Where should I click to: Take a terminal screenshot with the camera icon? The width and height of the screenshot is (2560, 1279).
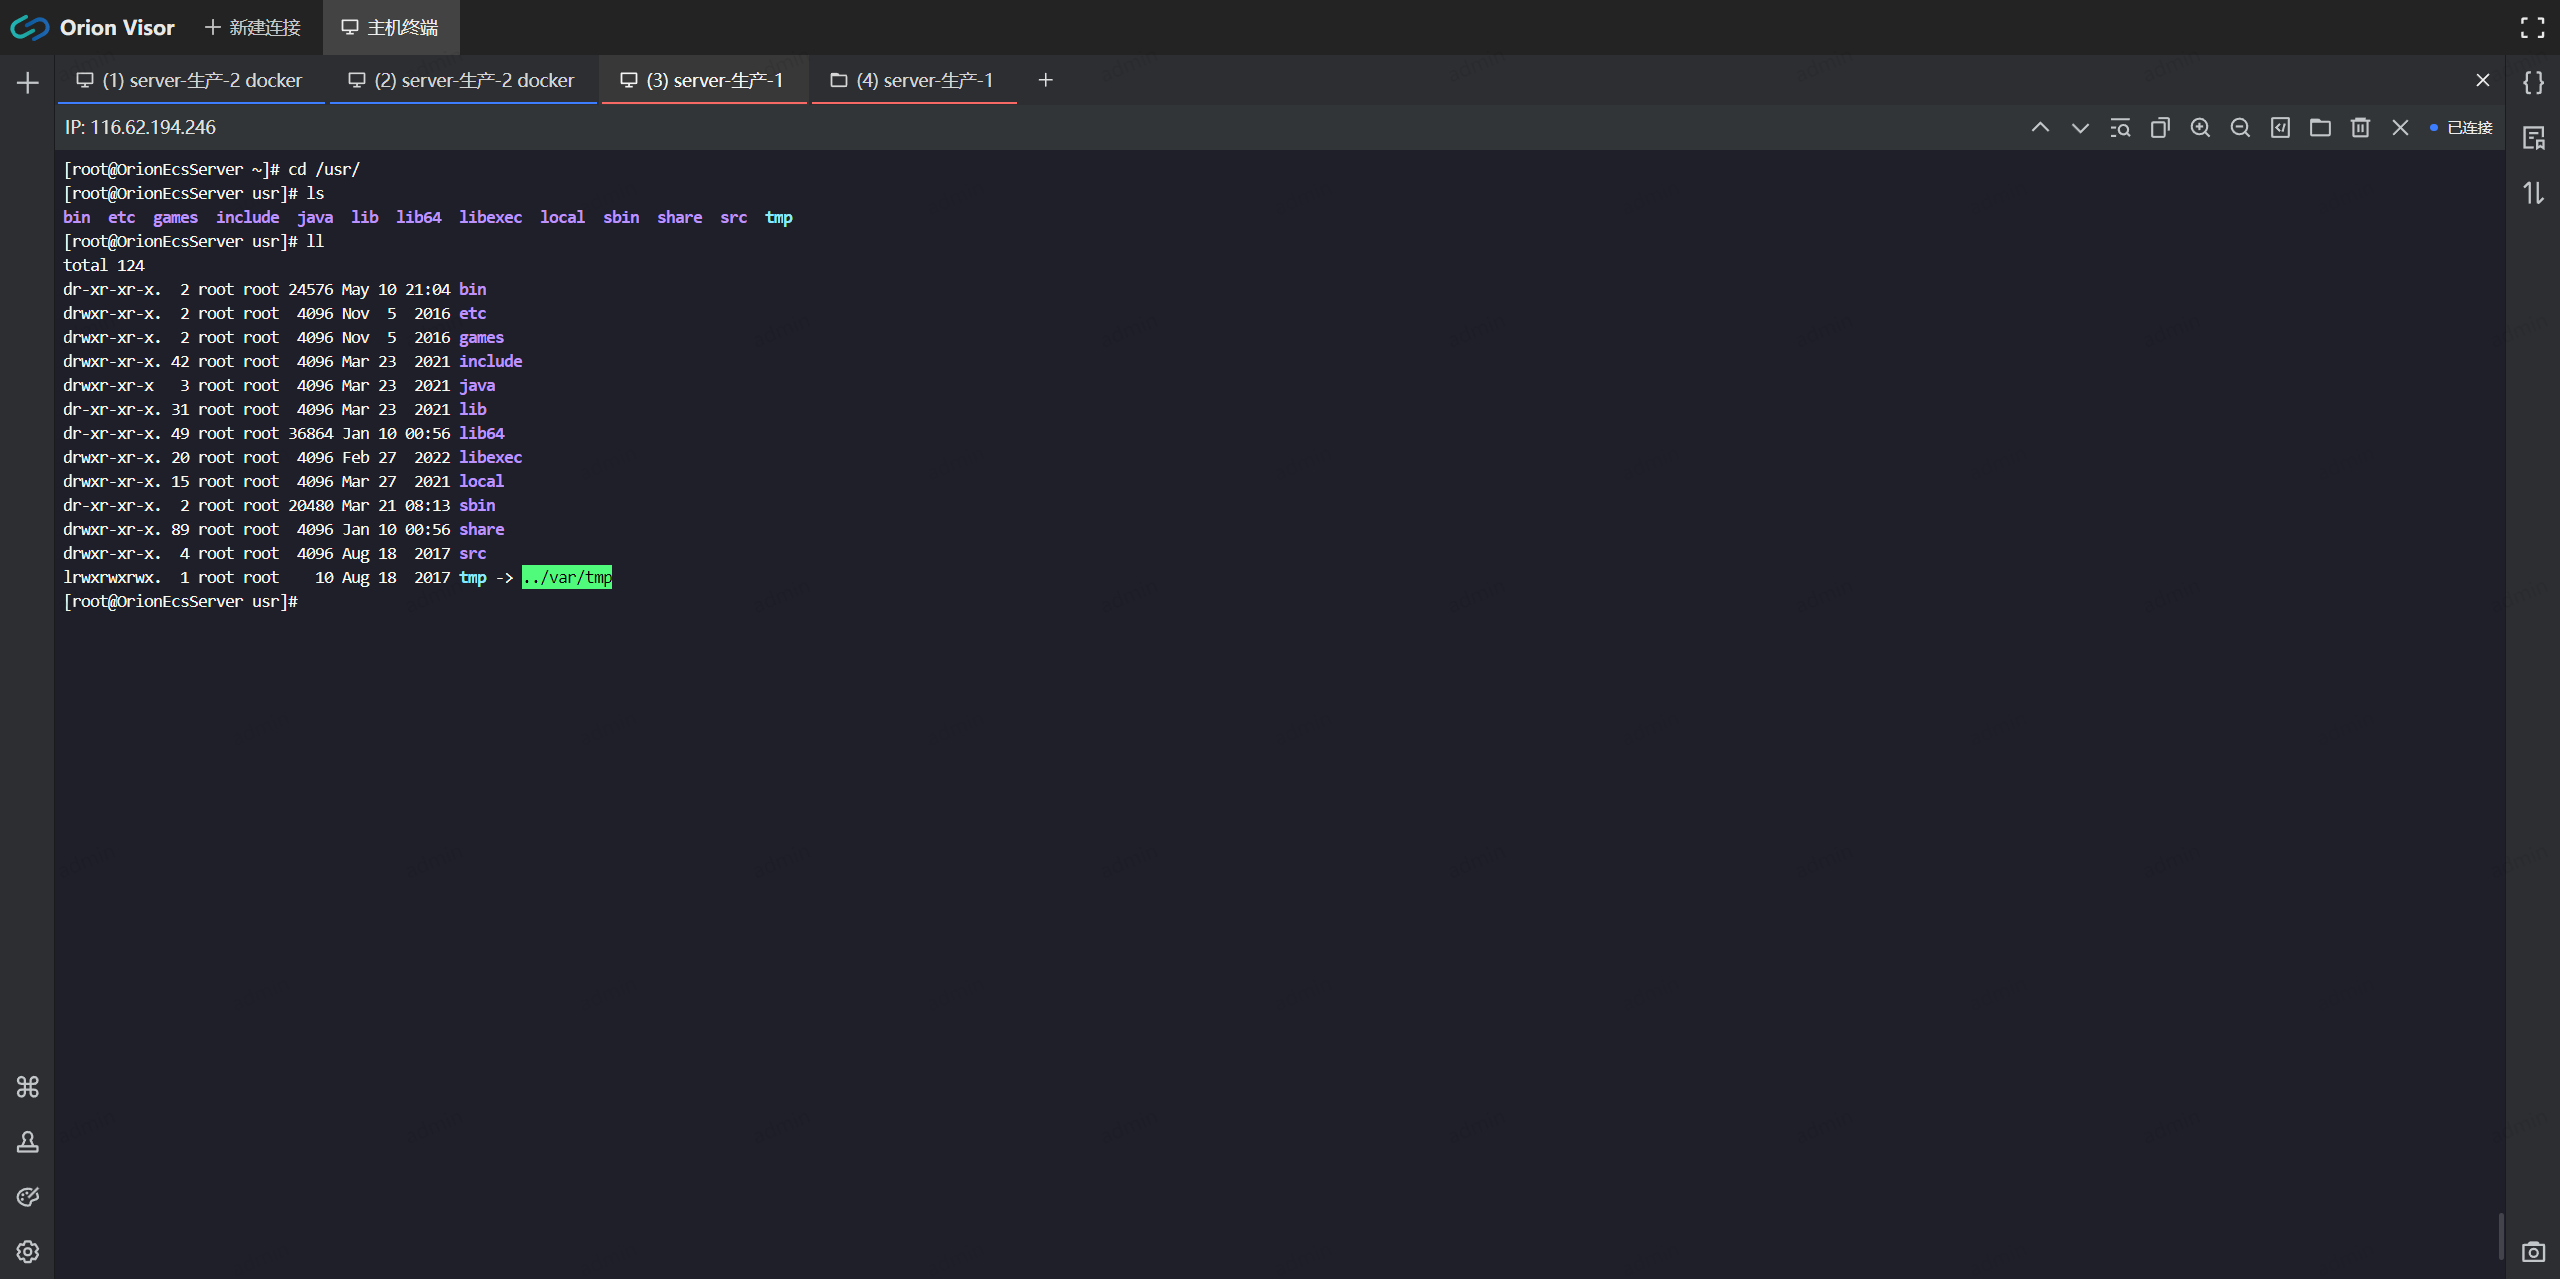point(2533,1251)
